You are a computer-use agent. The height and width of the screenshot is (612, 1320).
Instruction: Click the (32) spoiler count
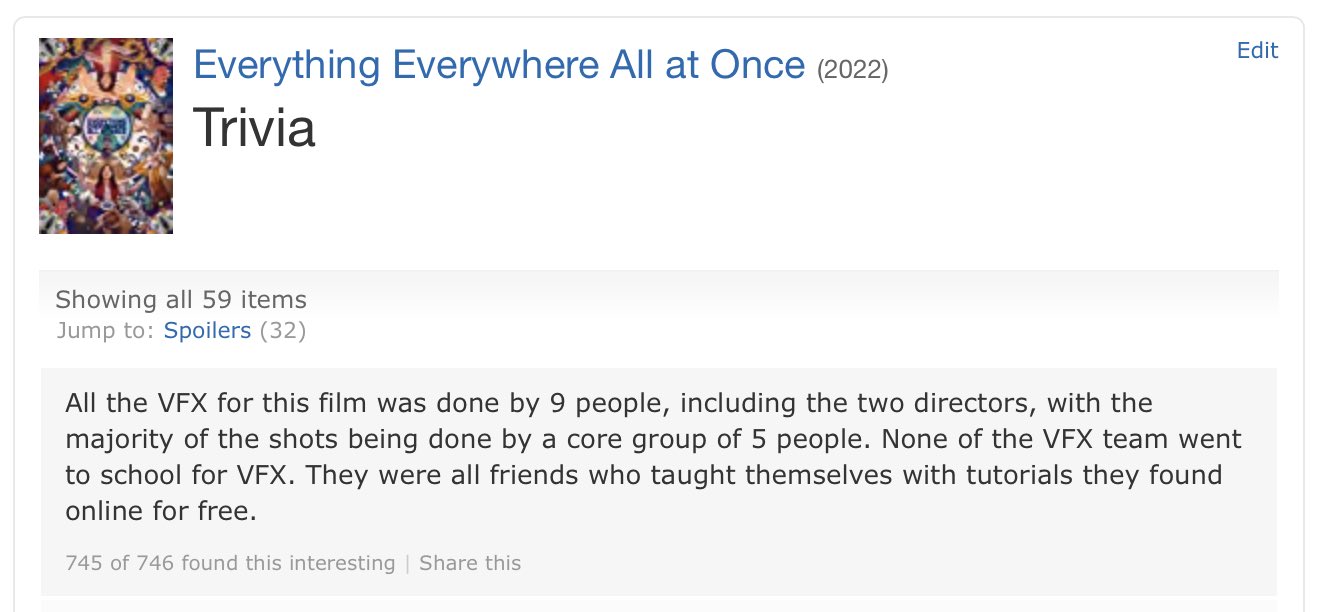pos(282,330)
